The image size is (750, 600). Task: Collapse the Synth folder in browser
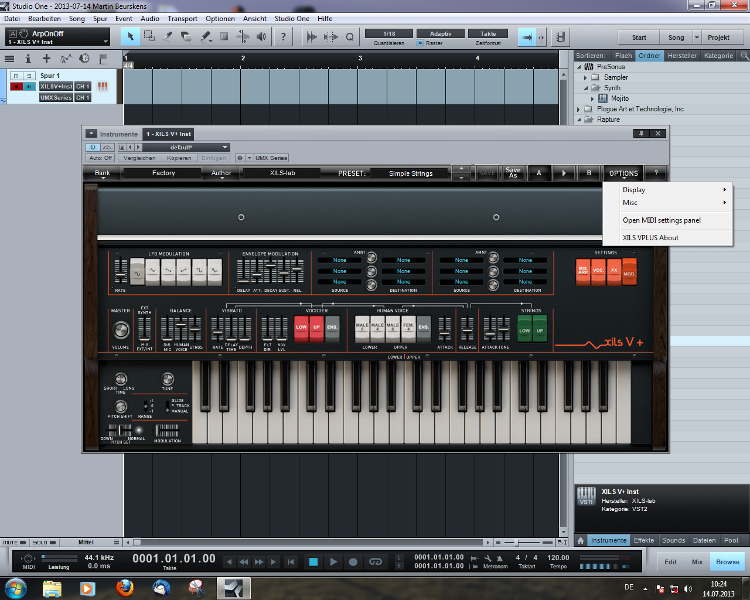point(585,88)
